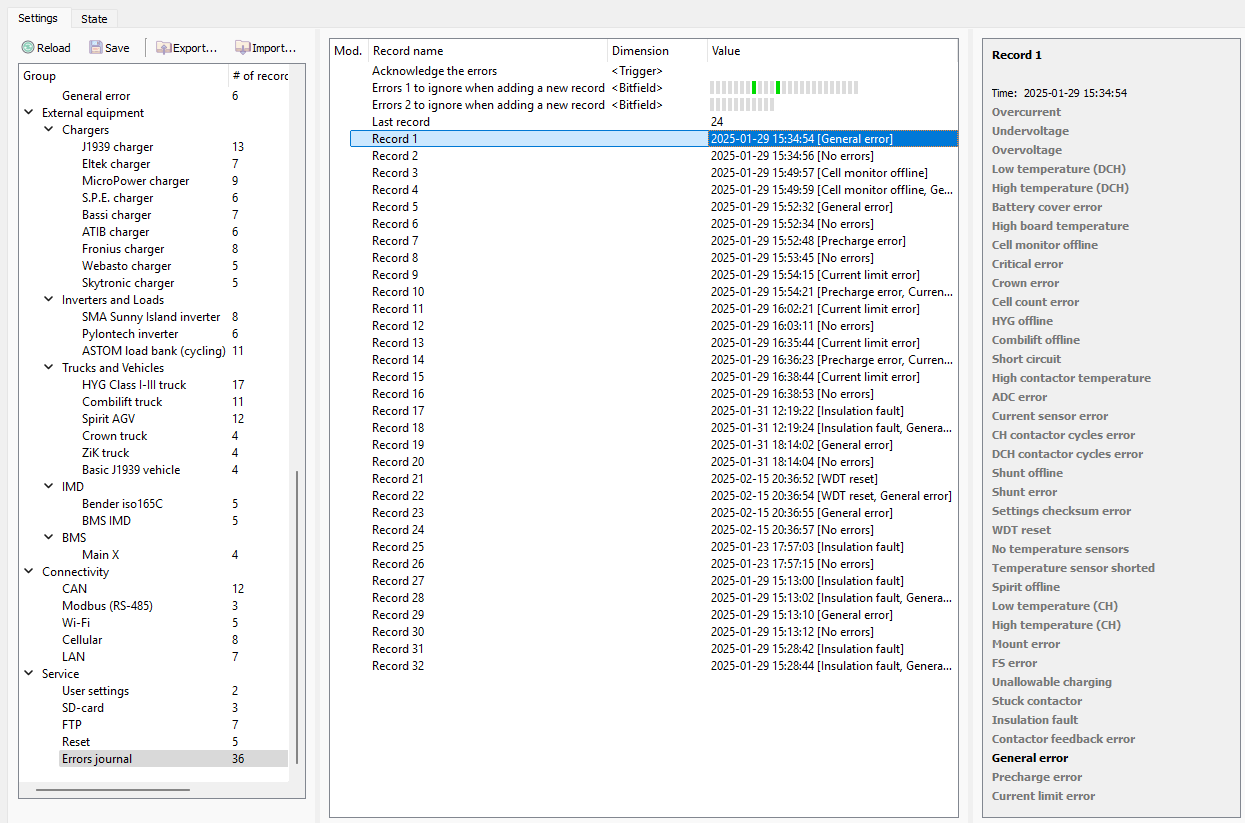
Task: Click the group tree vertical scrollbar
Action: coord(297,618)
